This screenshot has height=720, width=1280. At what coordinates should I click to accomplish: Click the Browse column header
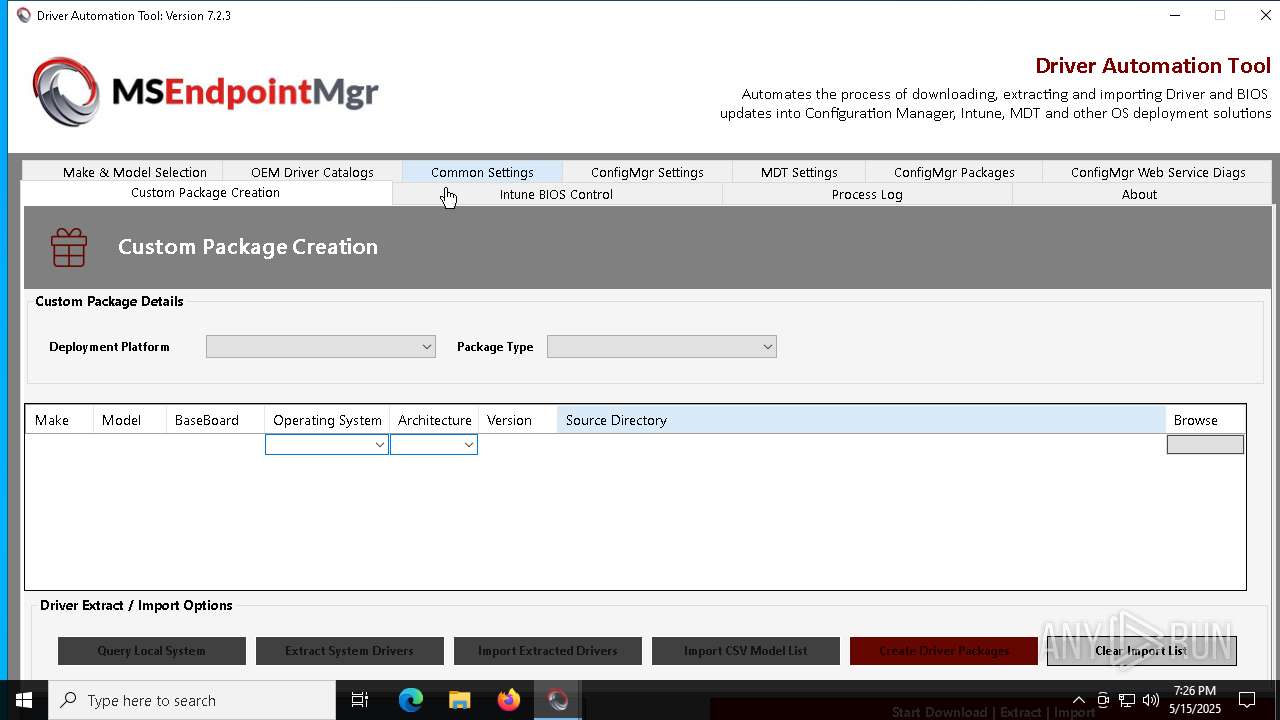point(1205,420)
